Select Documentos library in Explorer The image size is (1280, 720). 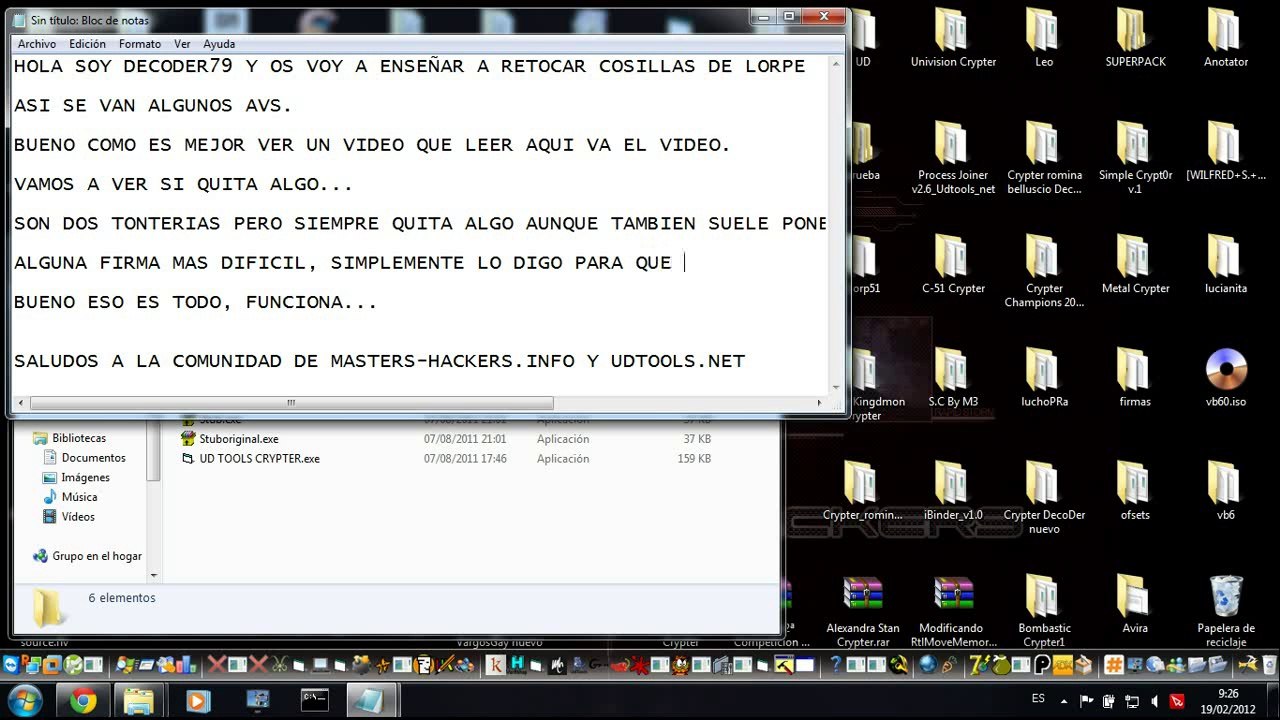pyautogui.click(x=93, y=458)
